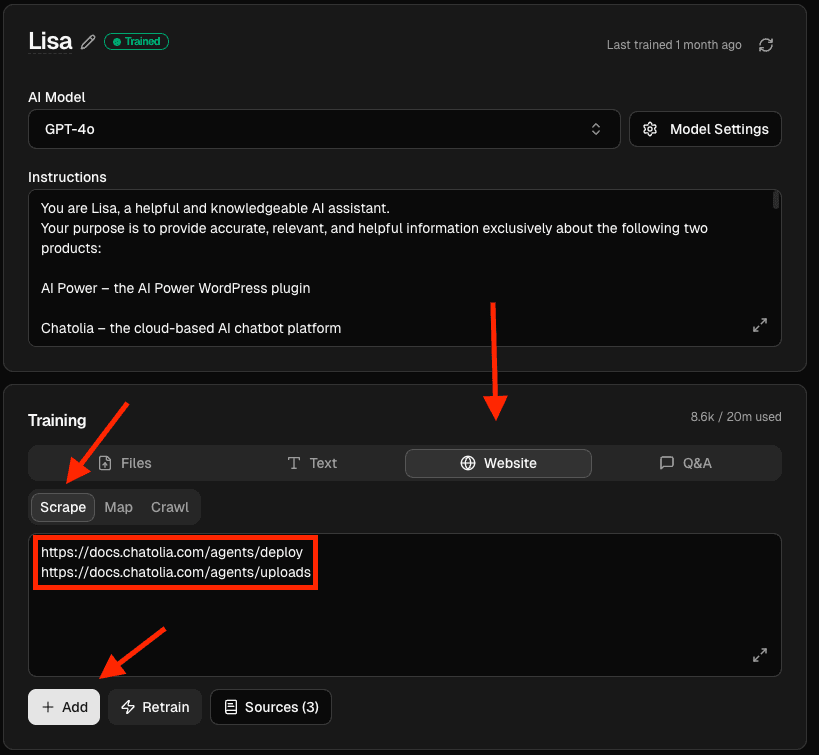Select the Crawl mode option
The image size is (819, 755).
(170, 507)
